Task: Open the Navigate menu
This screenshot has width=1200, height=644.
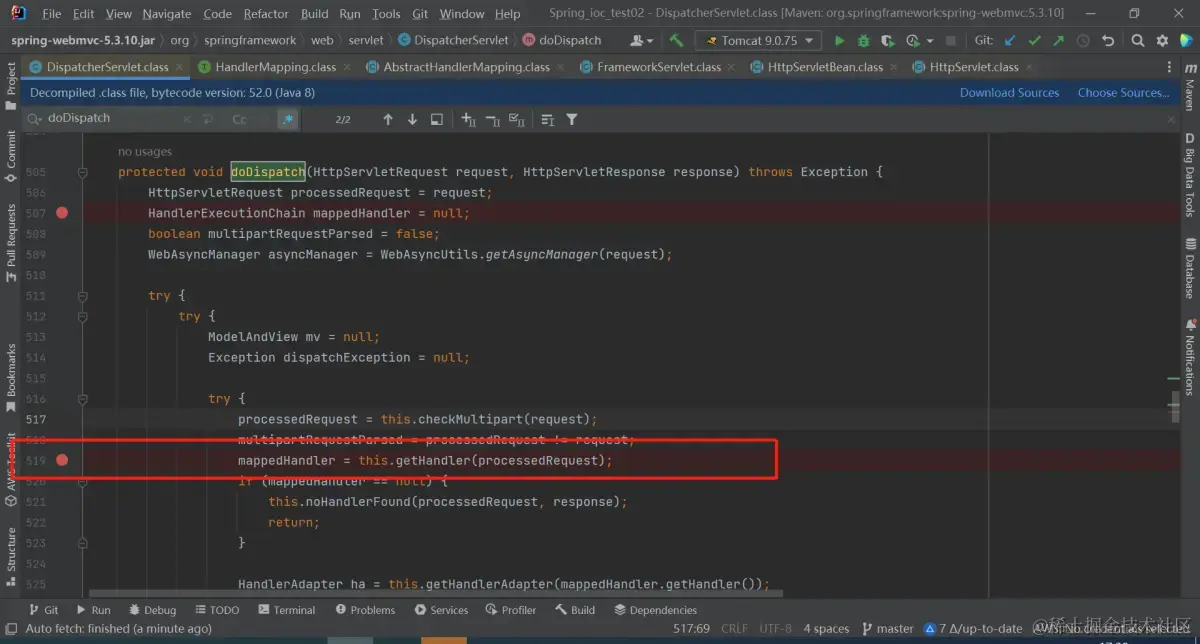Action: pos(167,14)
